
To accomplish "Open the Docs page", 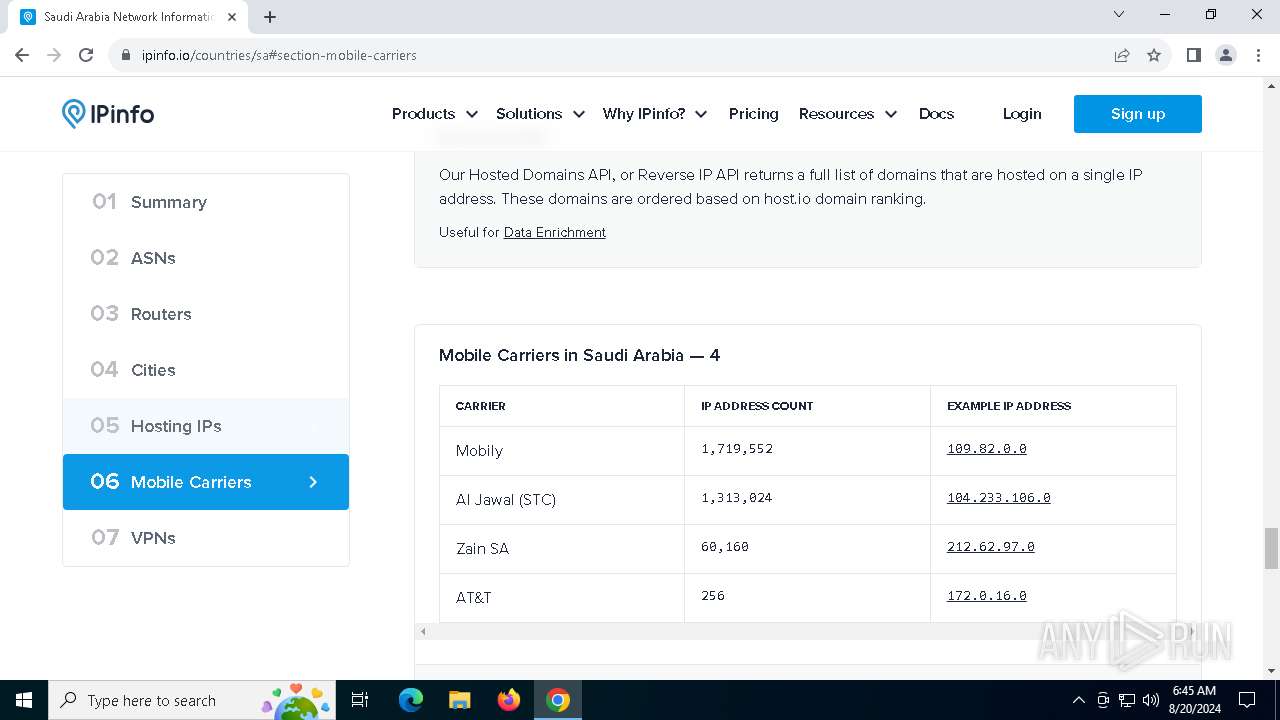I will (936, 114).
